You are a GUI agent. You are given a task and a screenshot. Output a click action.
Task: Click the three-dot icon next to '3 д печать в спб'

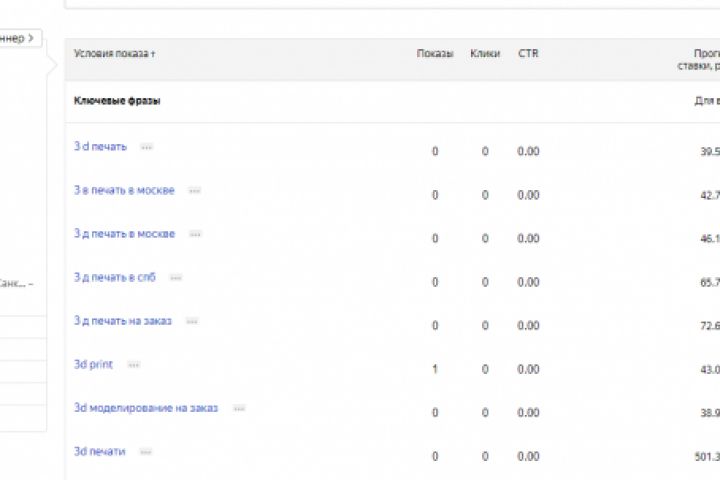176,278
